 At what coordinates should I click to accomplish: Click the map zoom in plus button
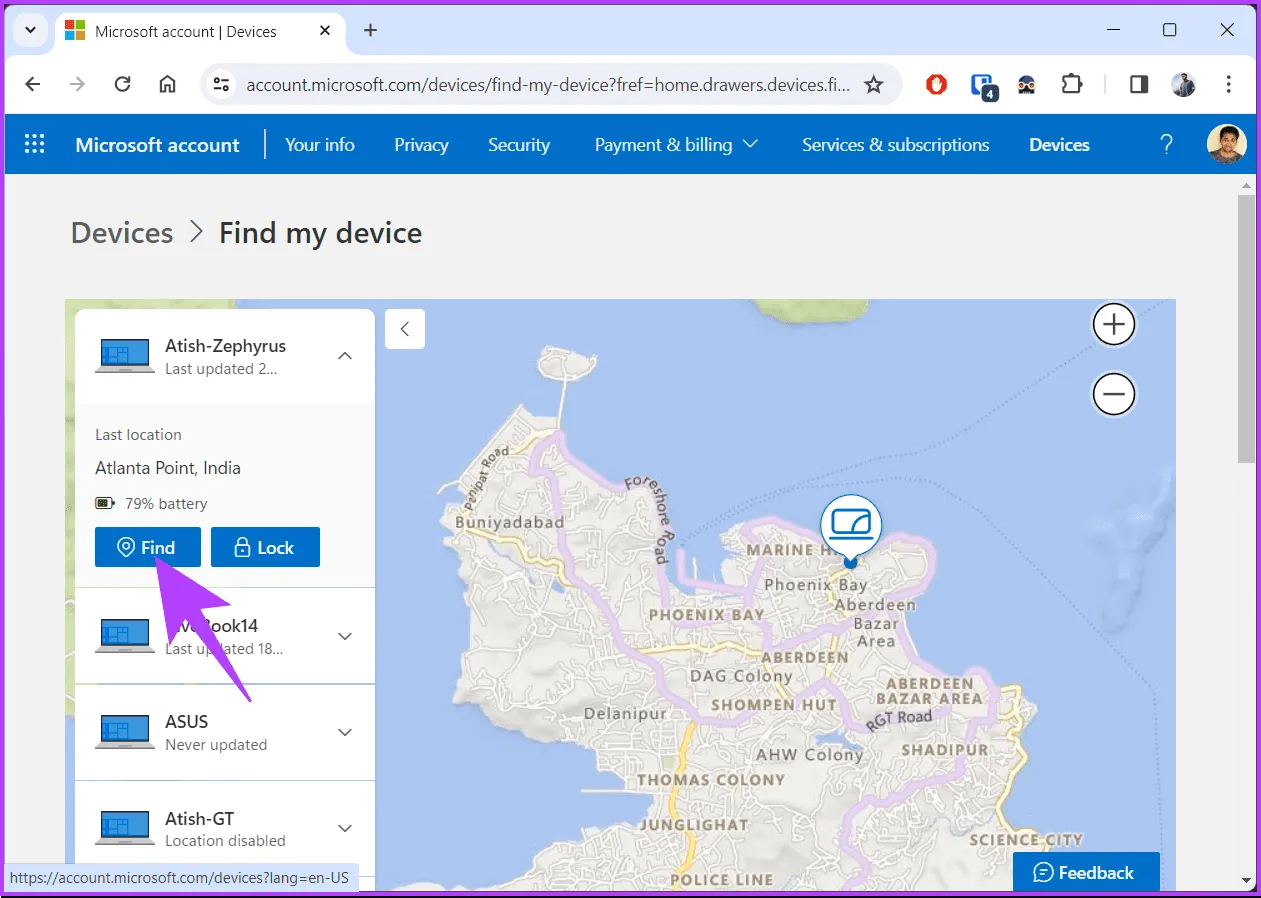pyautogui.click(x=1113, y=325)
